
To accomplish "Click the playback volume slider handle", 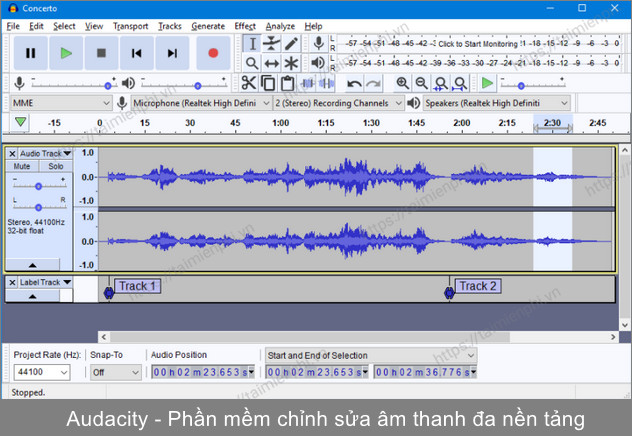I will pos(198,86).
